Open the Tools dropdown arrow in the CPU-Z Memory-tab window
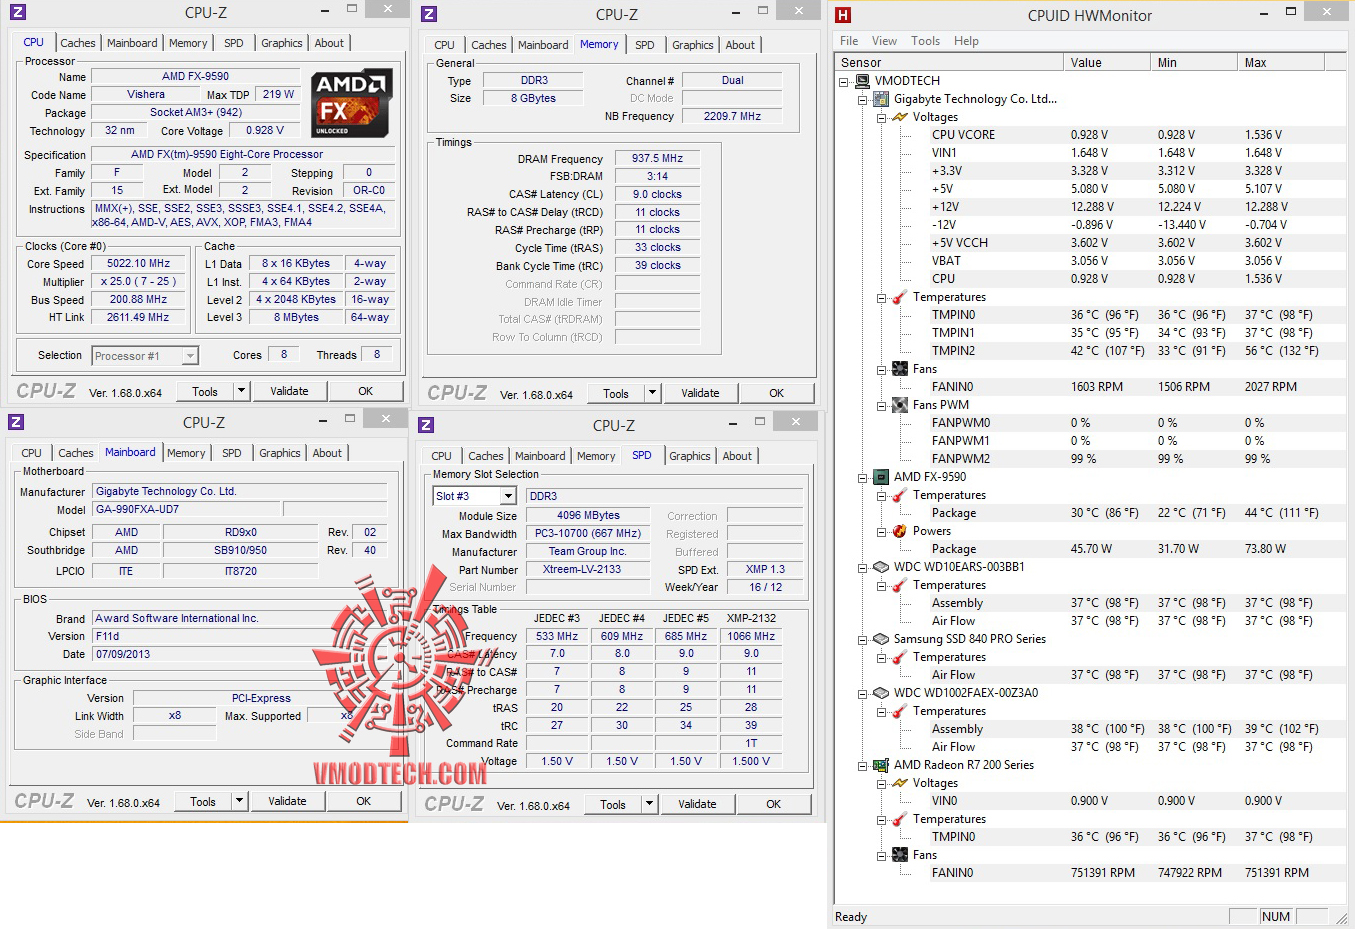 [x=652, y=393]
